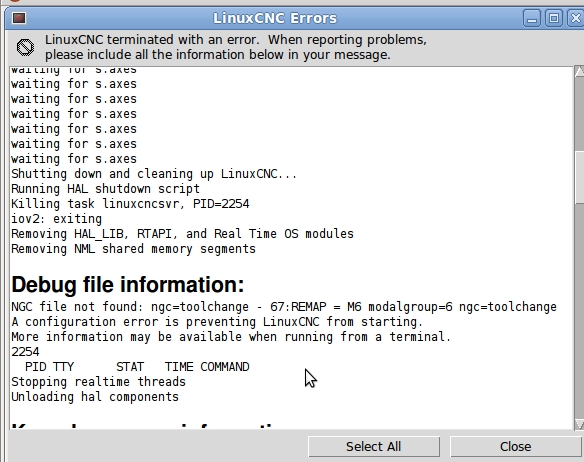Viewport: 584px width, 462px height.
Task: Click the 'Stopping realtime threads' line
Action: pyautogui.click(x=98, y=382)
